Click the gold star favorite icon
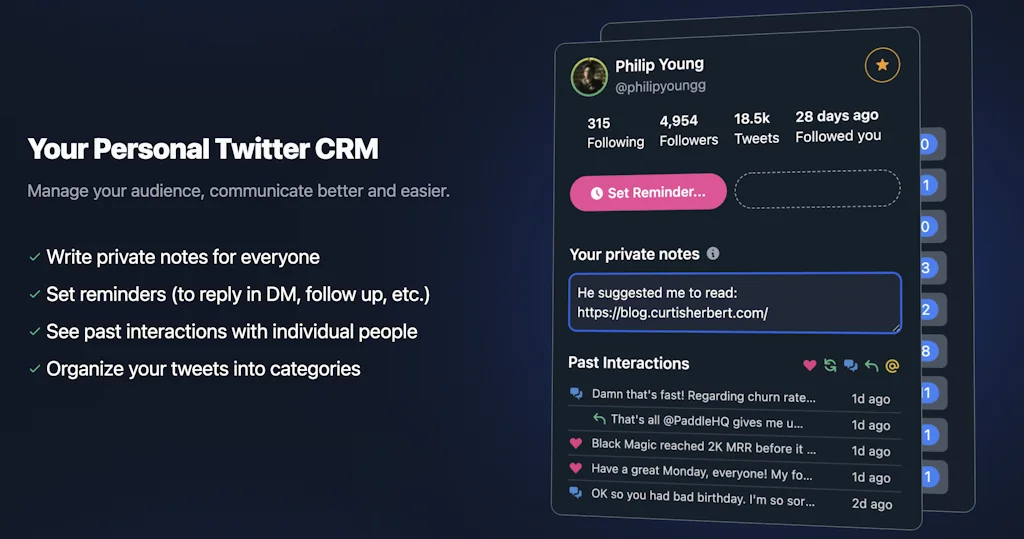Image resolution: width=1024 pixels, height=539 pixels. coord(882,66)
